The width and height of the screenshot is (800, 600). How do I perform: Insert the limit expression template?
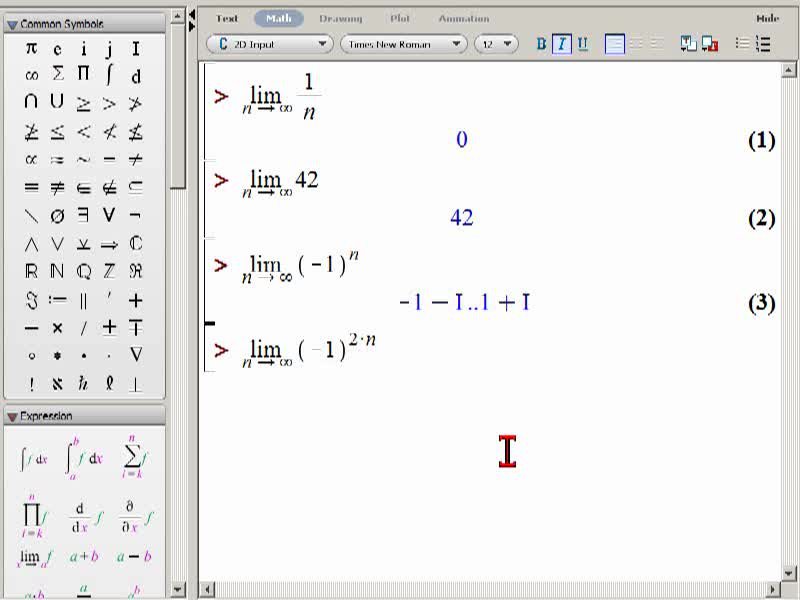point(34,558)
